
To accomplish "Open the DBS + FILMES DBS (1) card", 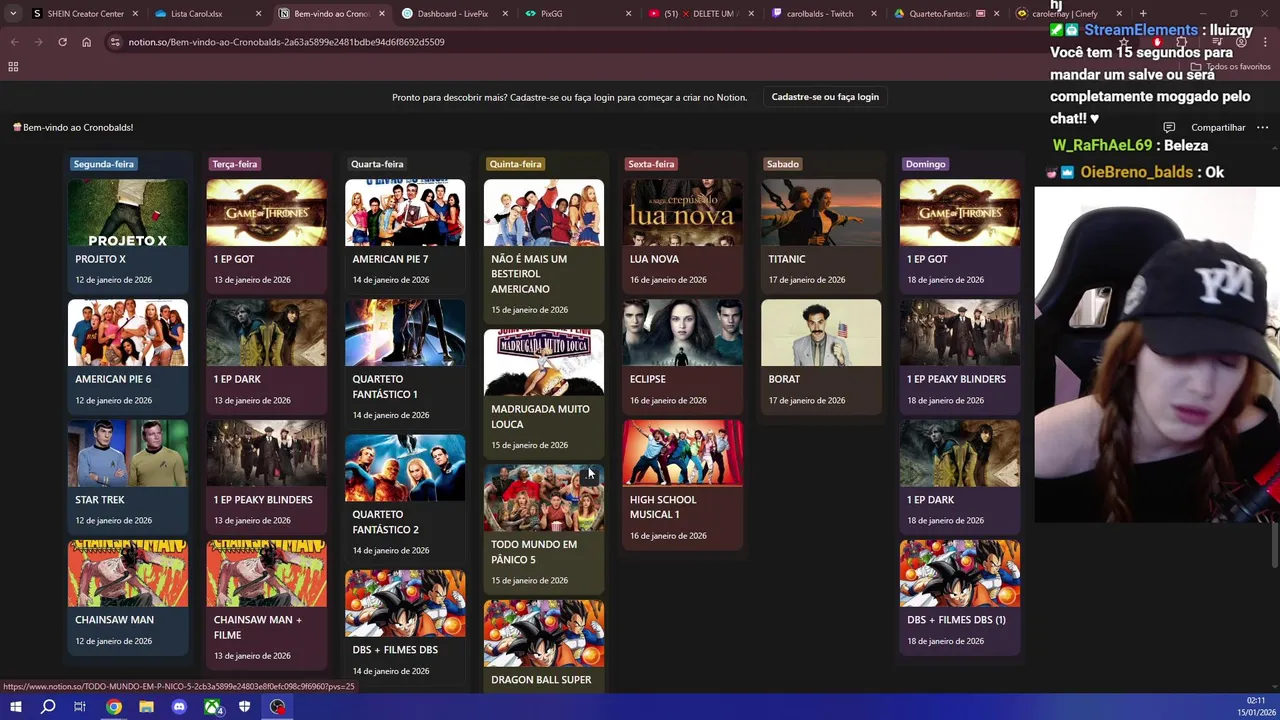I will pos(960,597).
